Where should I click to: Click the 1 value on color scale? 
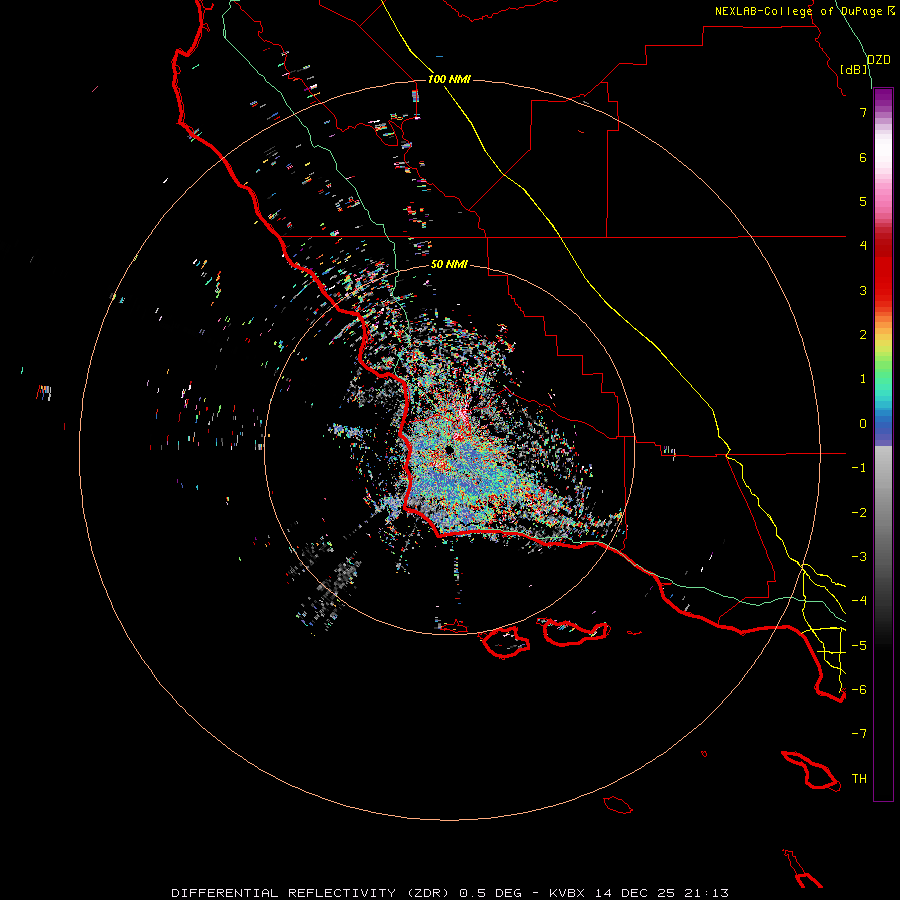tap(863, 379)
